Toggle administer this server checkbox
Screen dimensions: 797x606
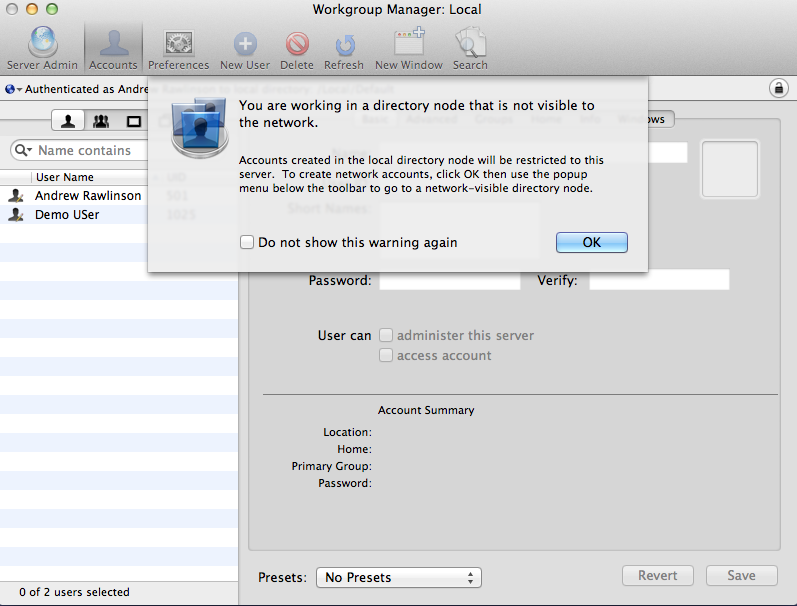386,335
